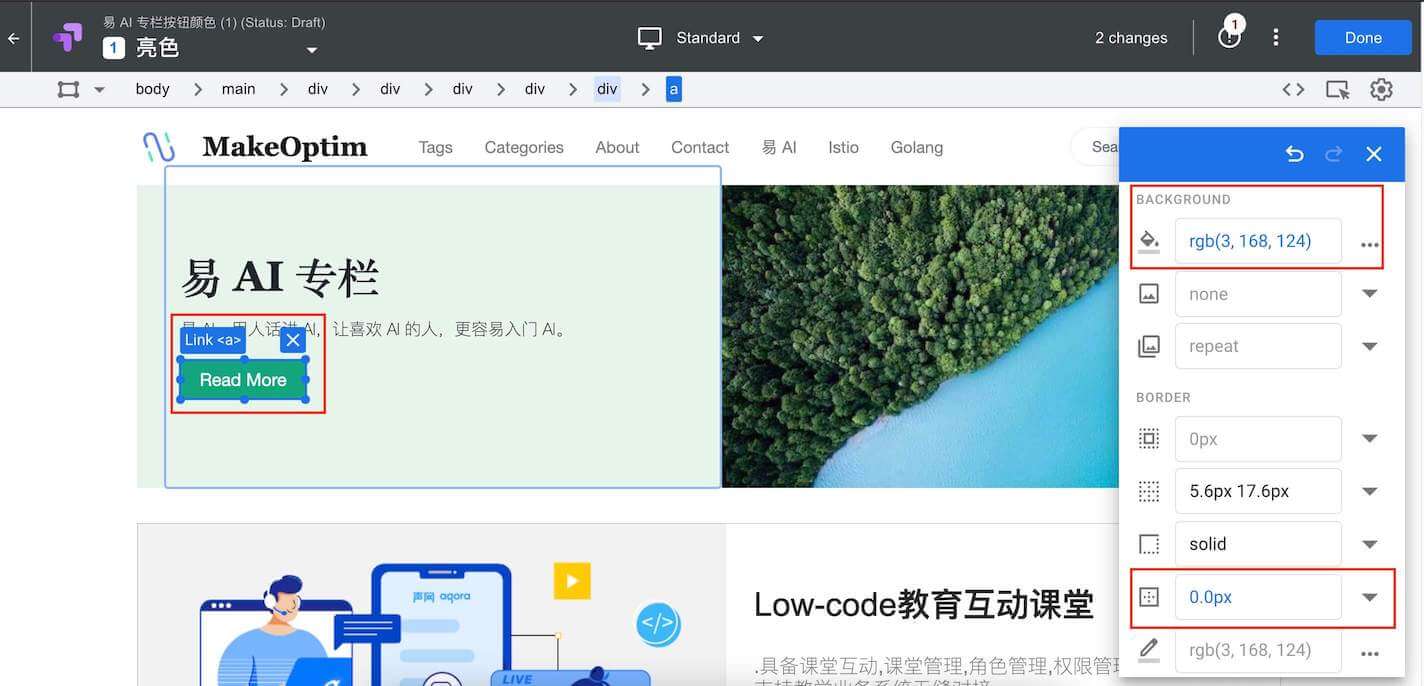1424x686 pixels.
Task: Dismiss the Link <a> selection tag
Action: (292, 340)
